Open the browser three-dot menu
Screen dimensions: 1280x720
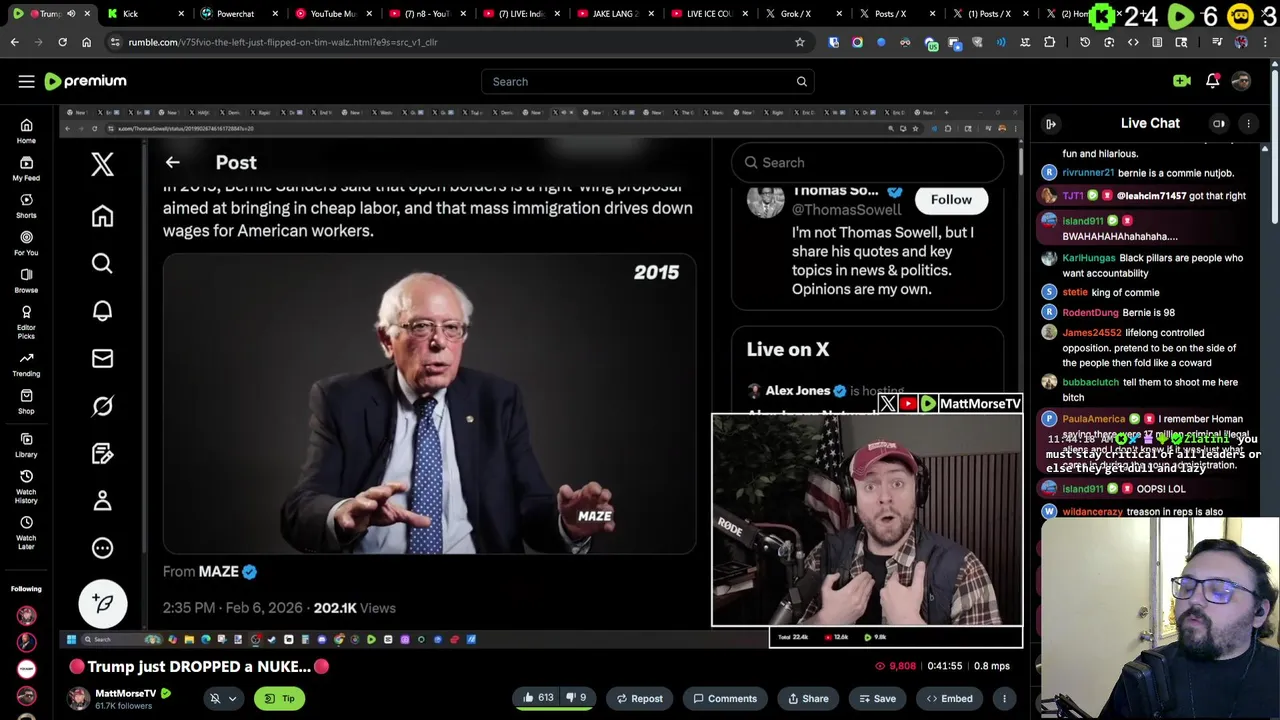[1266, 42]
